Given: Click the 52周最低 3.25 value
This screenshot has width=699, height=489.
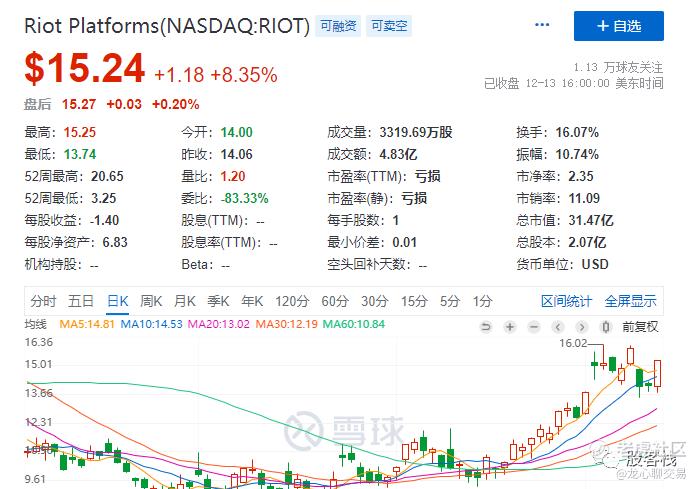Looking at the screenshot, I should click(104, 198).
